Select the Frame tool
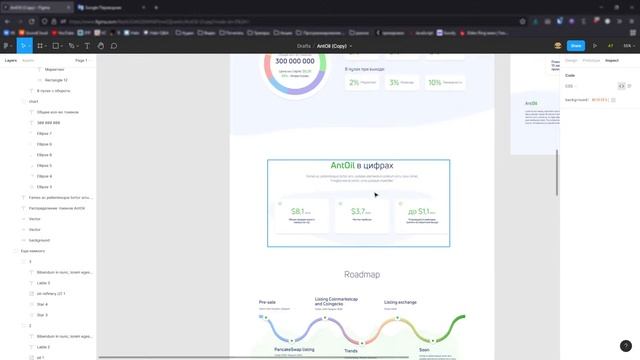This screenshot has width=640, height=360. tap(41, 46)
